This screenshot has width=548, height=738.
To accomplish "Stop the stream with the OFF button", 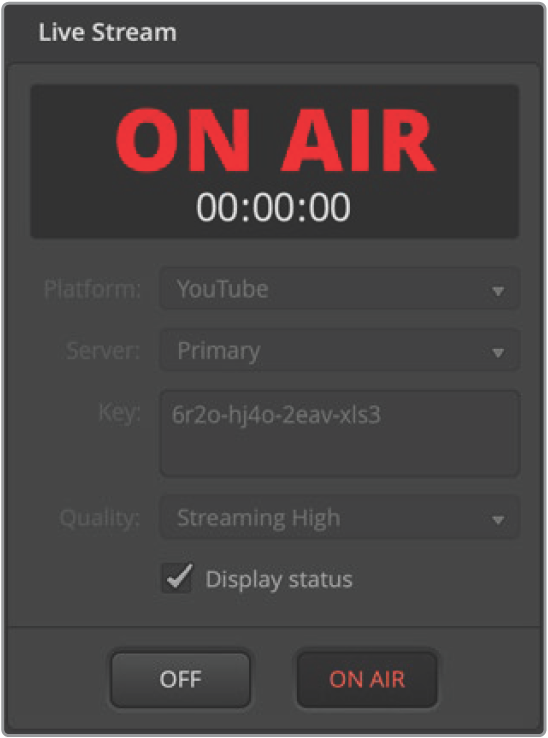I will [180, 679].
